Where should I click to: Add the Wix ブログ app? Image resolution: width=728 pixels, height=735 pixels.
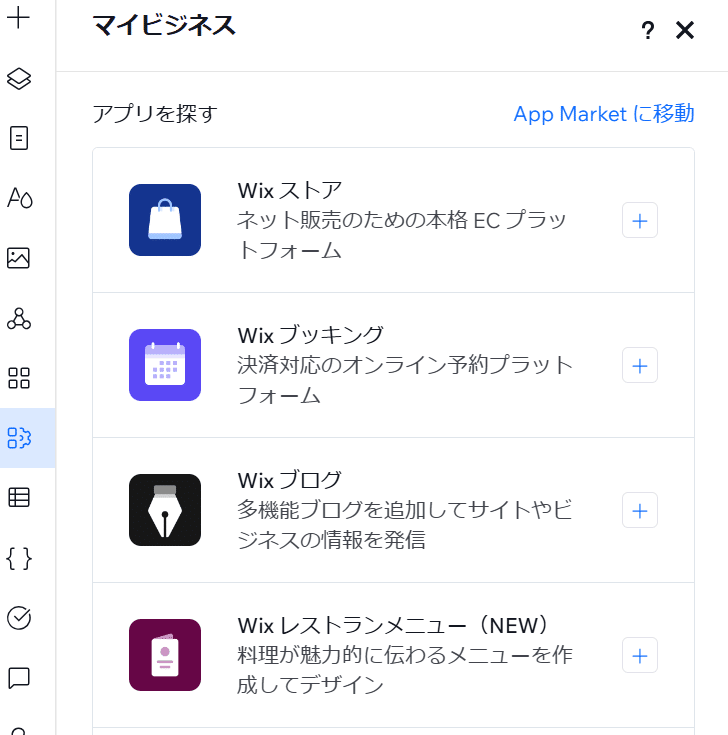[640, 510]
